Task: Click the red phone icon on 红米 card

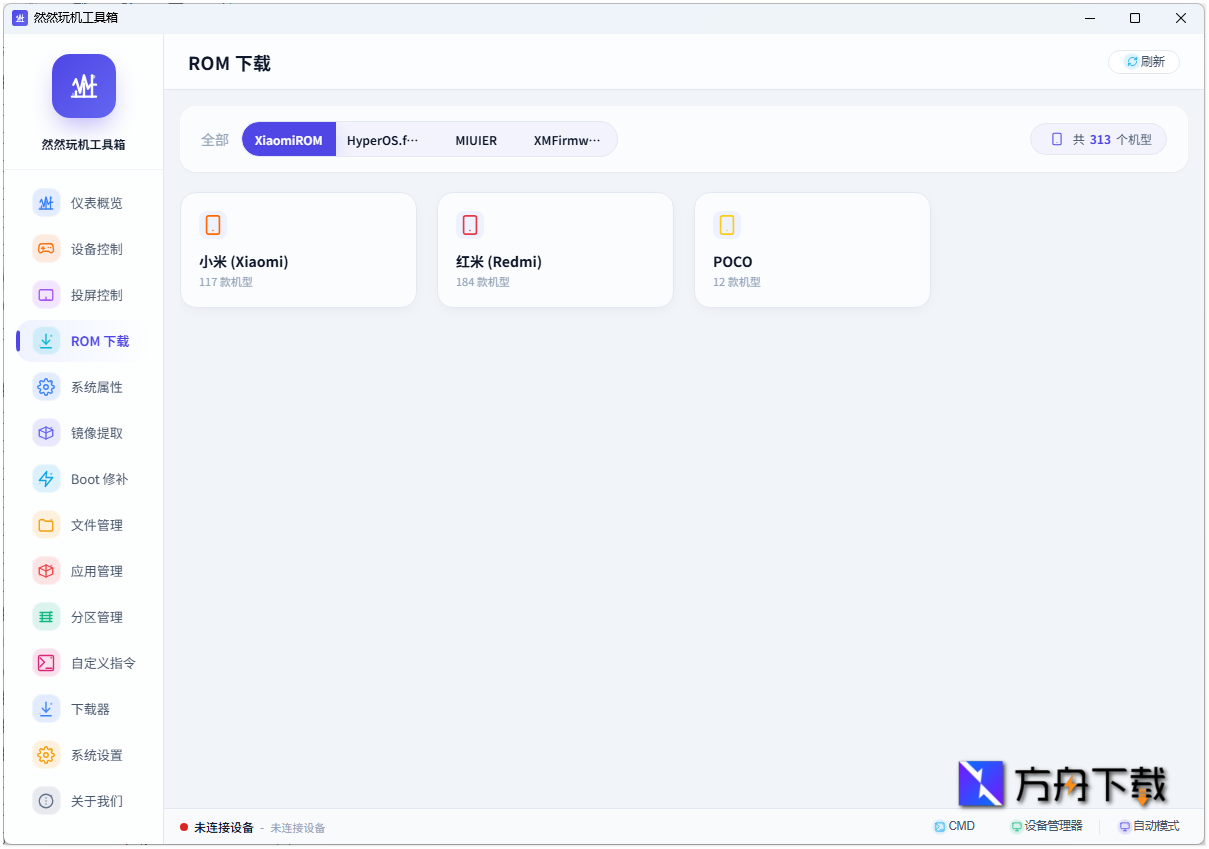Action: pos(470,225)
